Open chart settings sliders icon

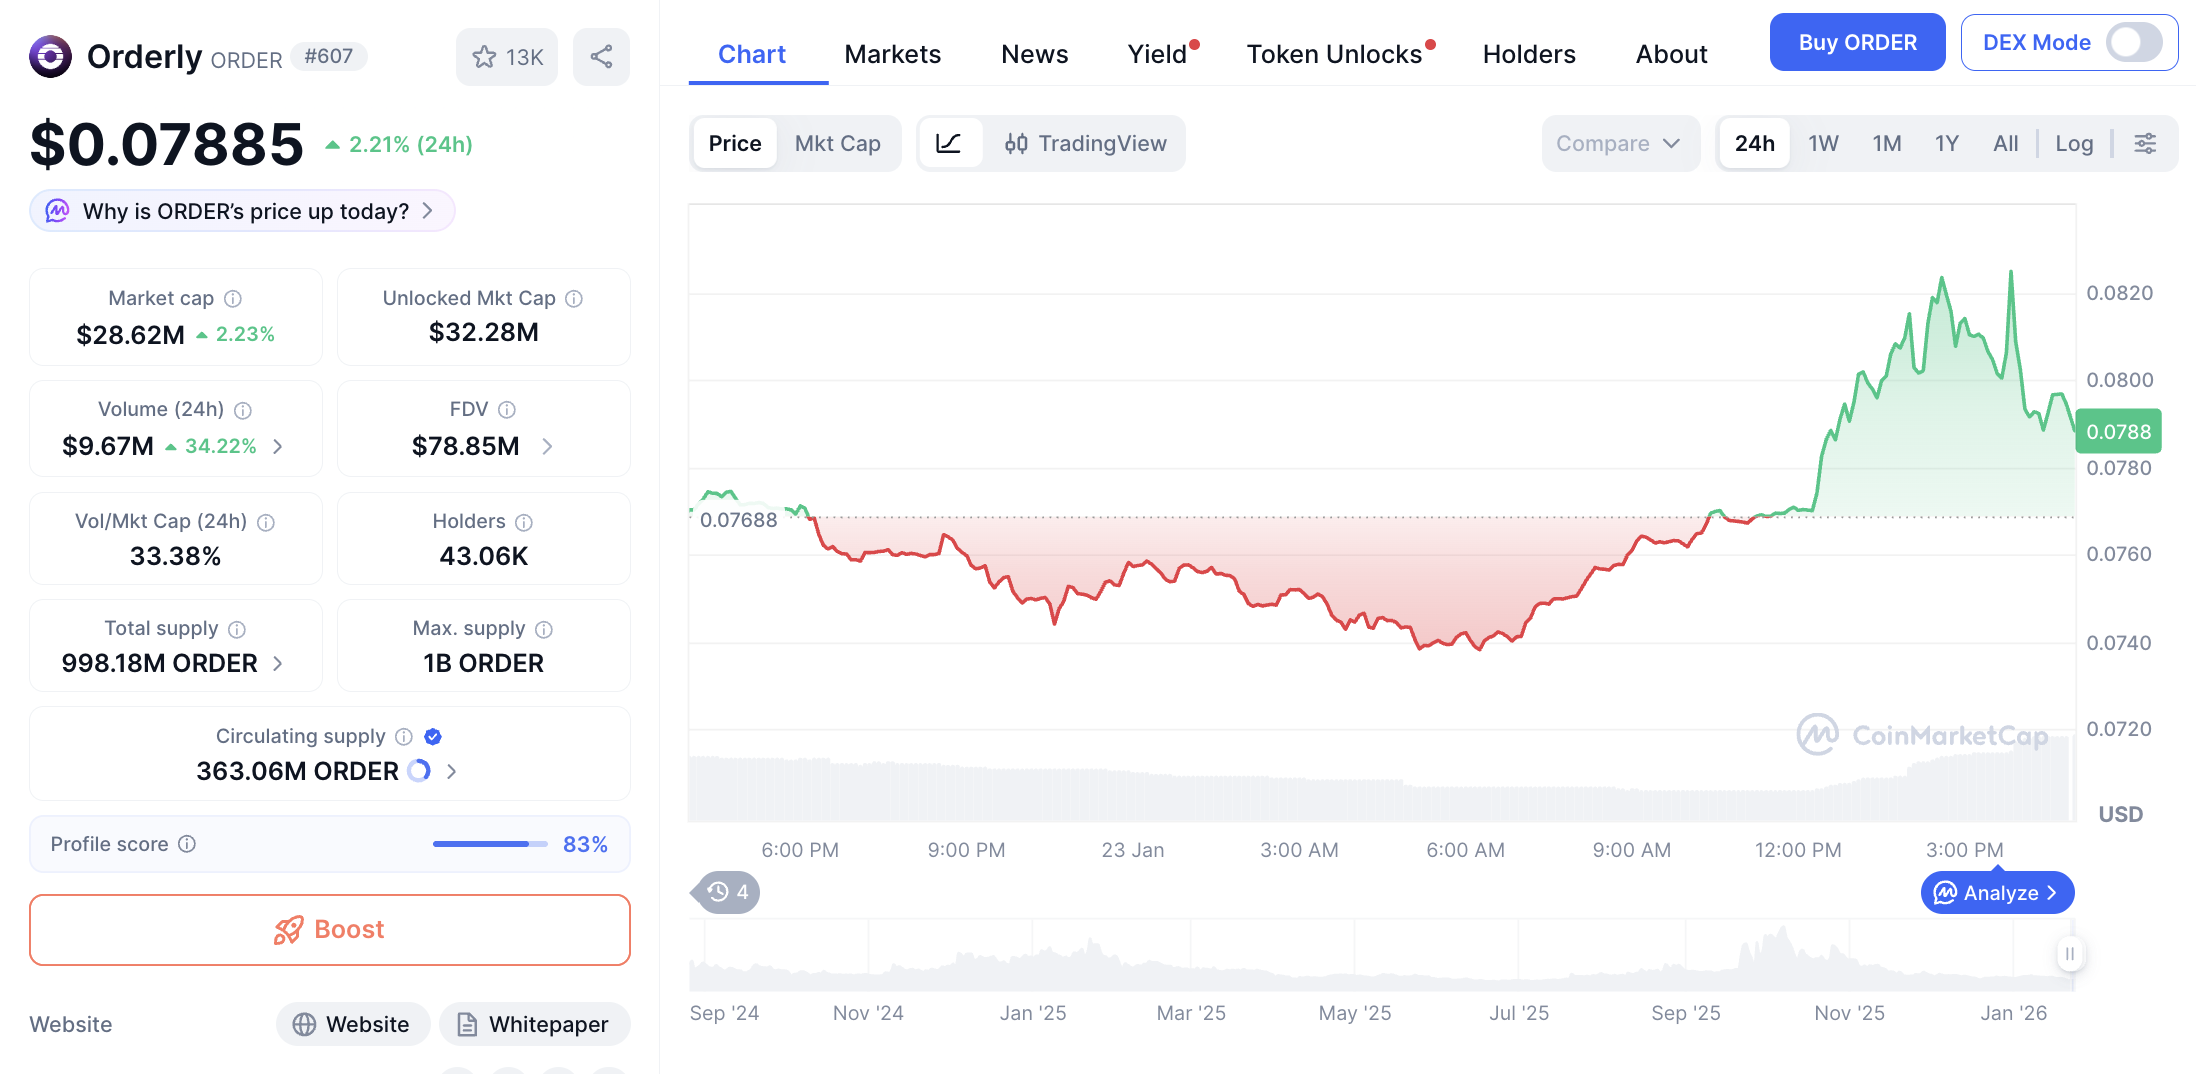click(2145, 143)
